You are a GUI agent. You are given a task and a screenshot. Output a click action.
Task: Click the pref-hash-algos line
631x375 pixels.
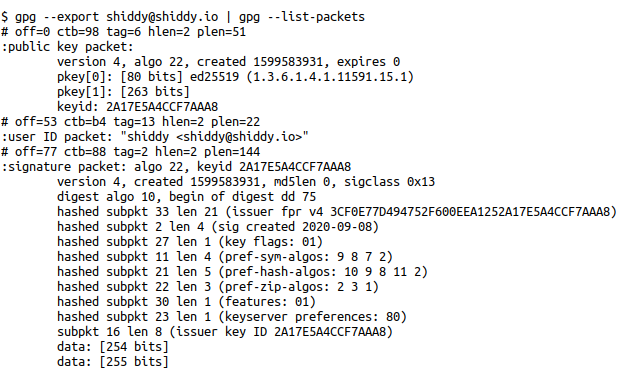(242, 272)
